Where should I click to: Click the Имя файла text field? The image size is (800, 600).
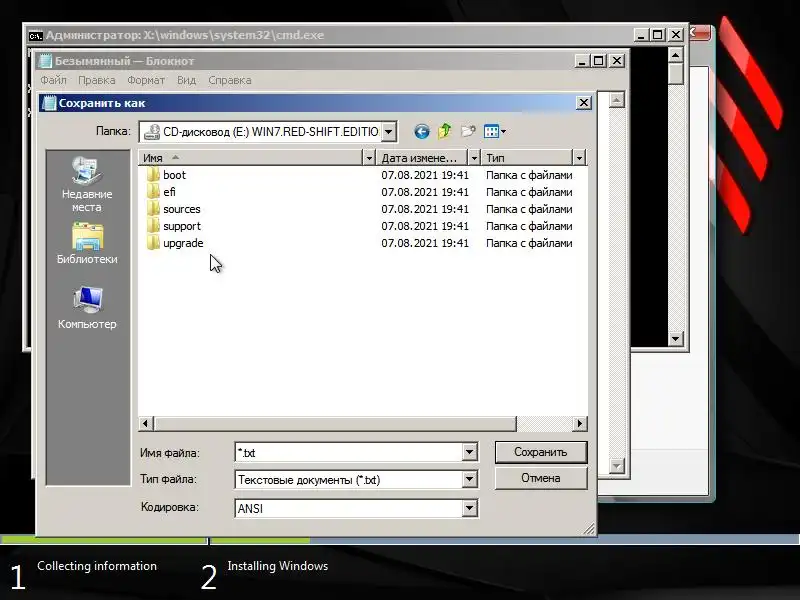349,452
